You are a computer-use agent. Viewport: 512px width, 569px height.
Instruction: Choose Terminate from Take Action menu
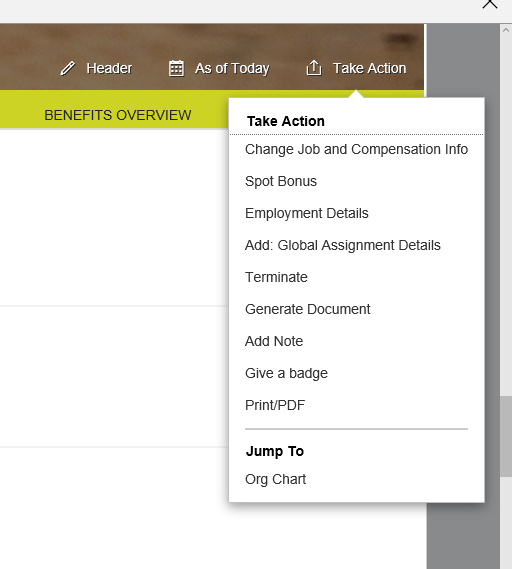coord(276,277)
